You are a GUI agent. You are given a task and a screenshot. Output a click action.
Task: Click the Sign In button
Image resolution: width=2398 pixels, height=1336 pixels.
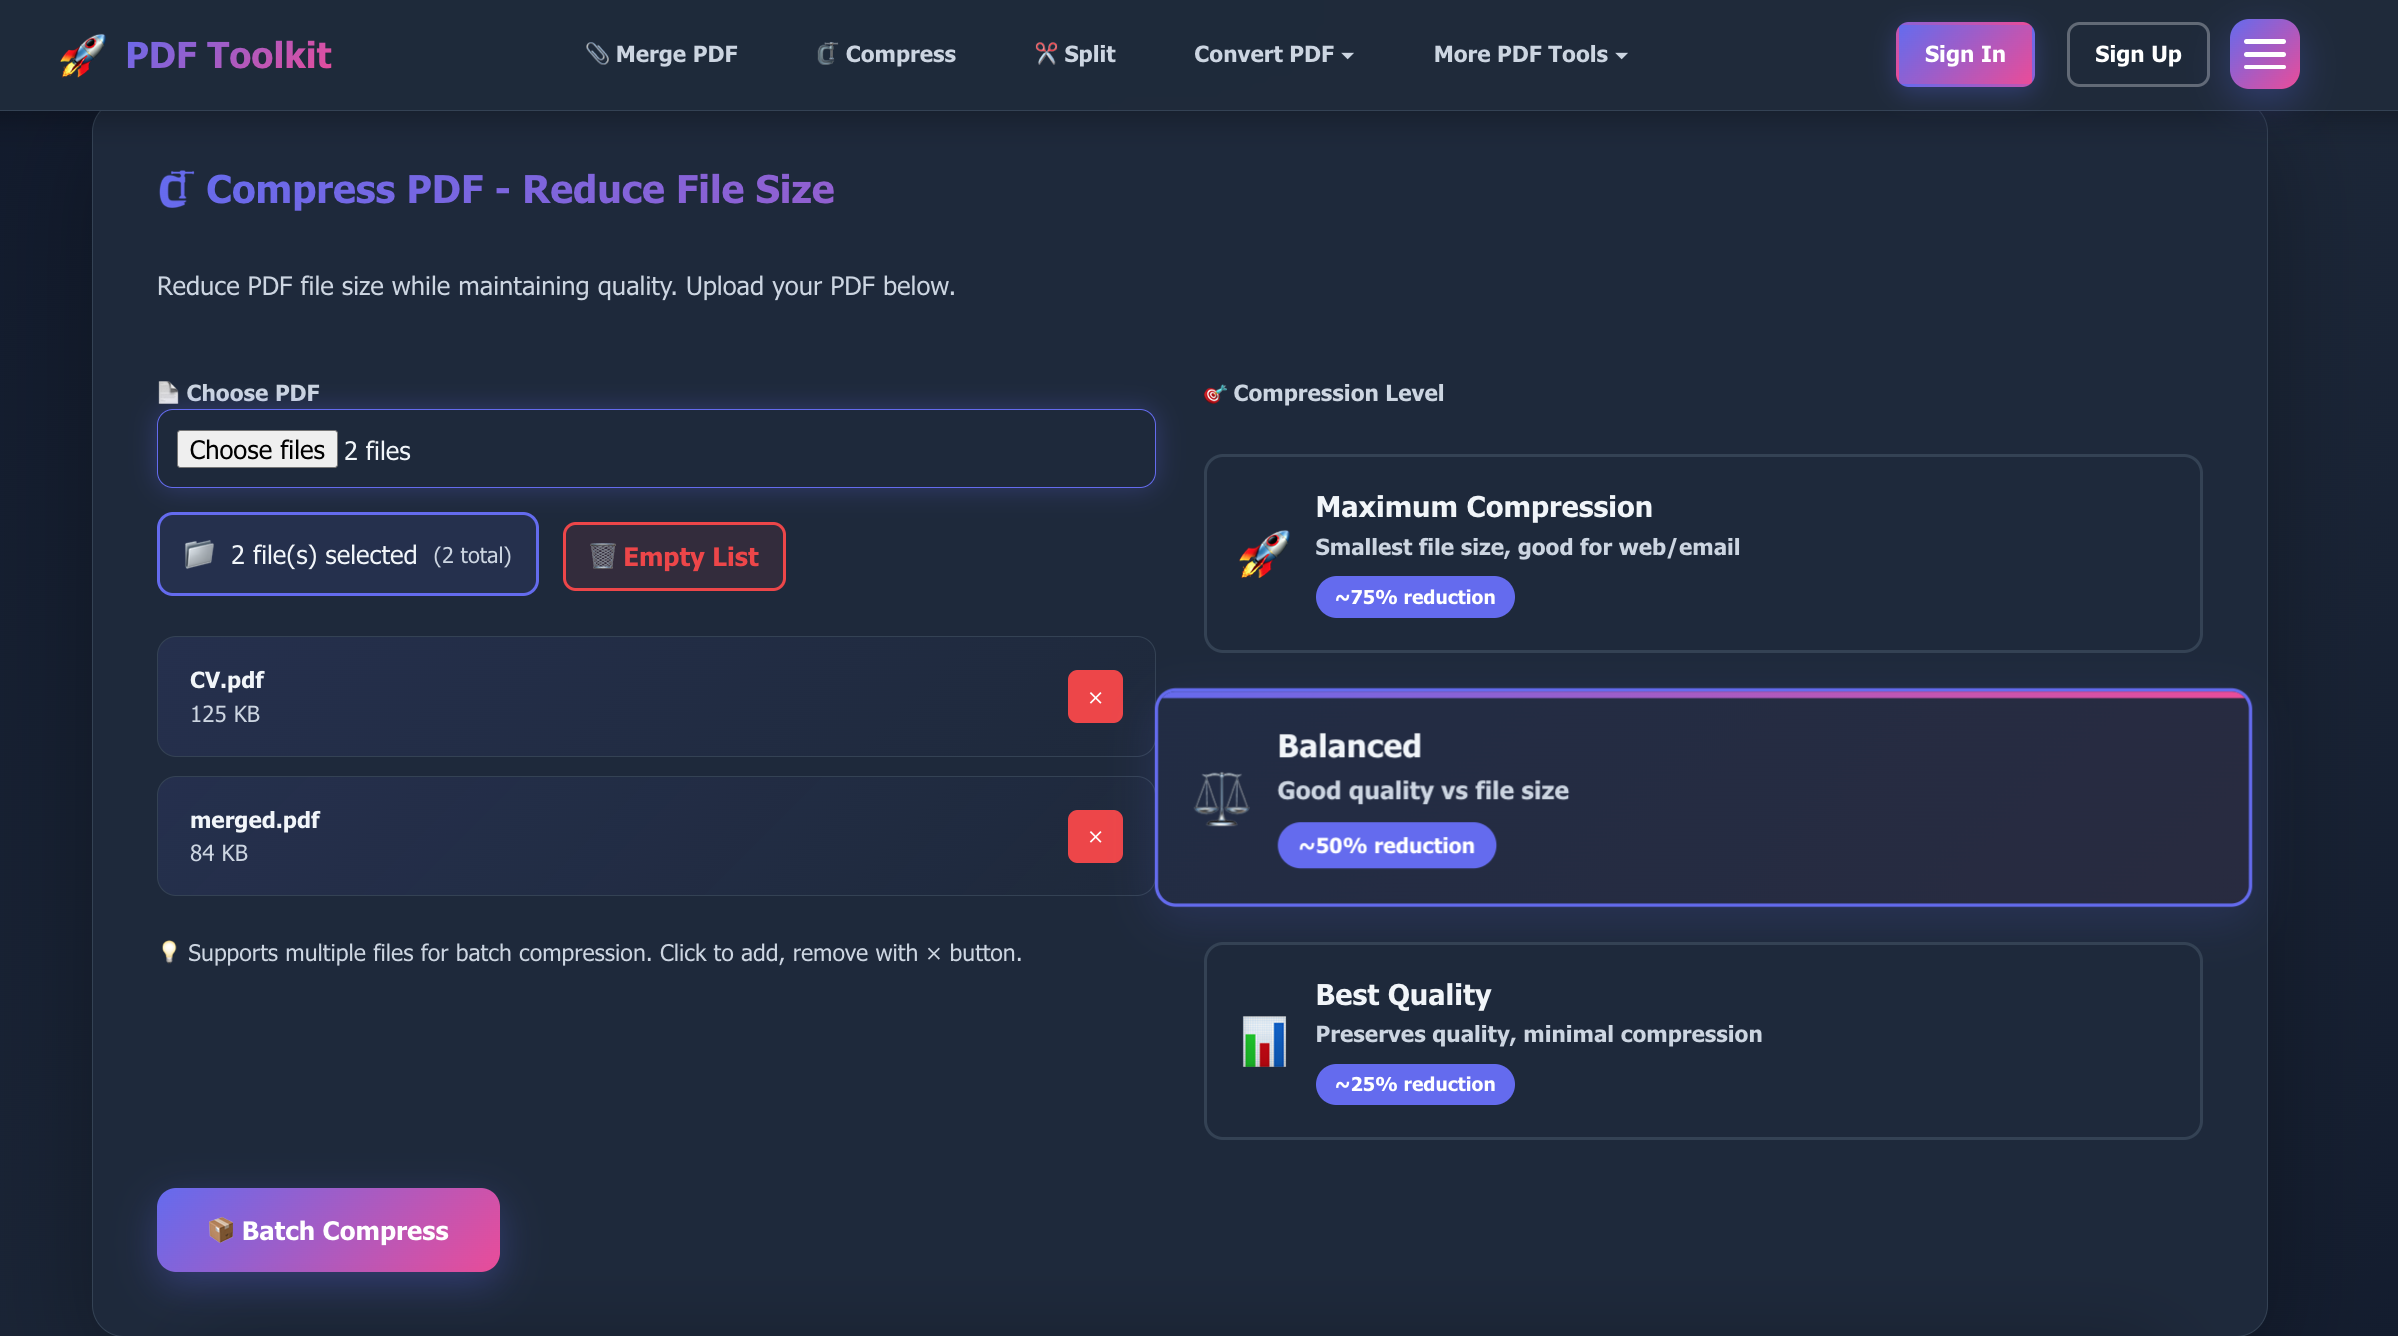pyautogui.click(x=1965, y=54)
